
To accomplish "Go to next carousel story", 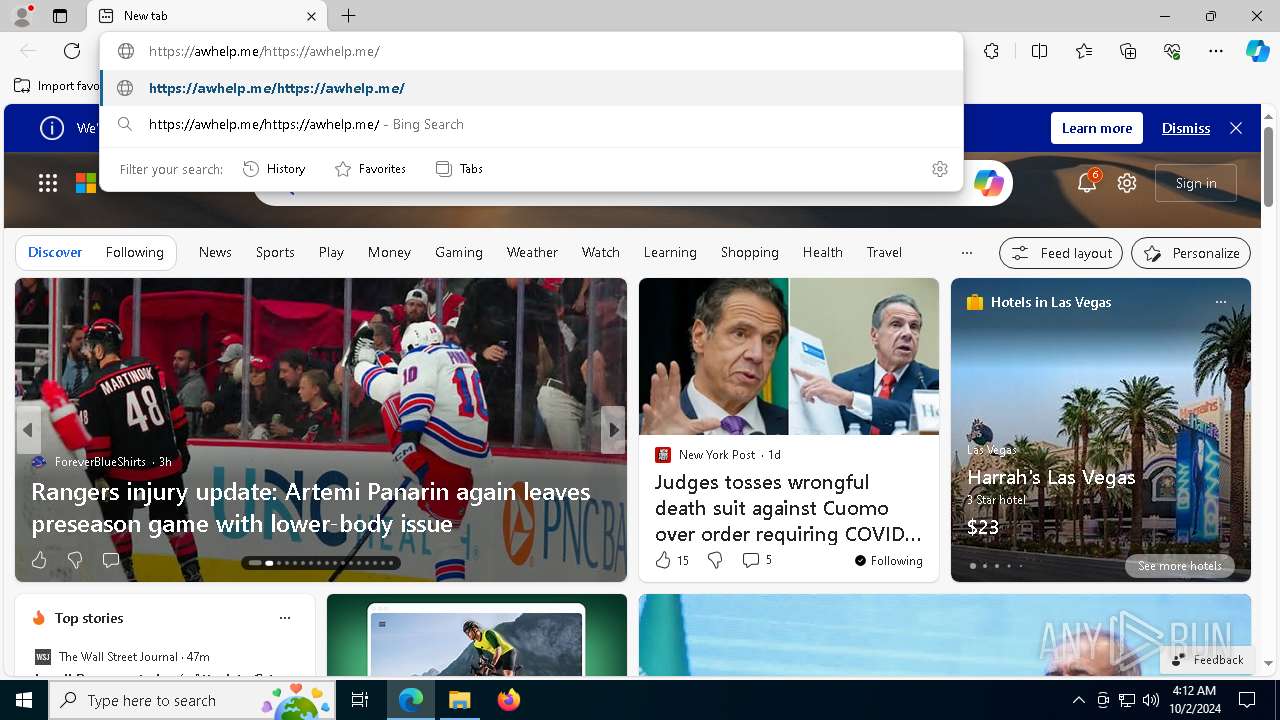I will (x=613, y=430).
